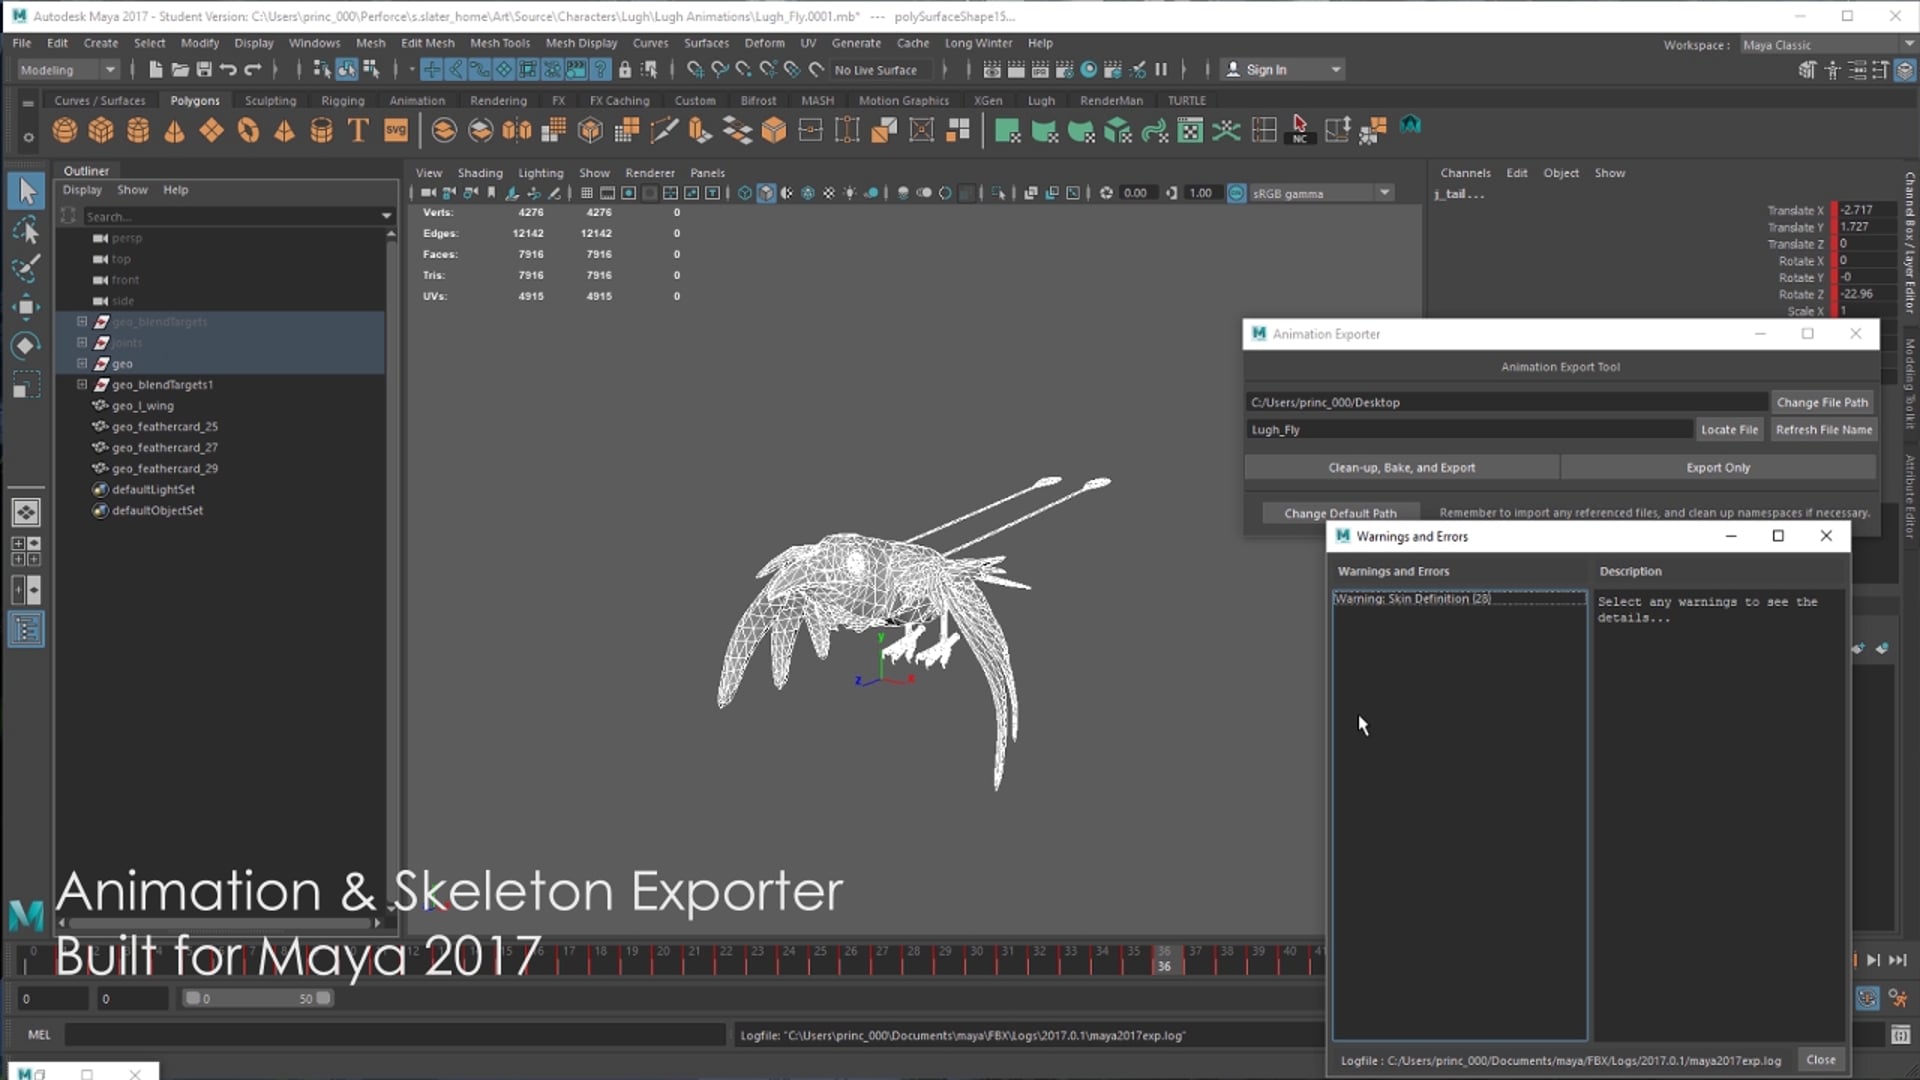The image size is (1920, 1080).
Task: Click Clean-up, Bake, and Export button
Action: [x=1401, y=467]
